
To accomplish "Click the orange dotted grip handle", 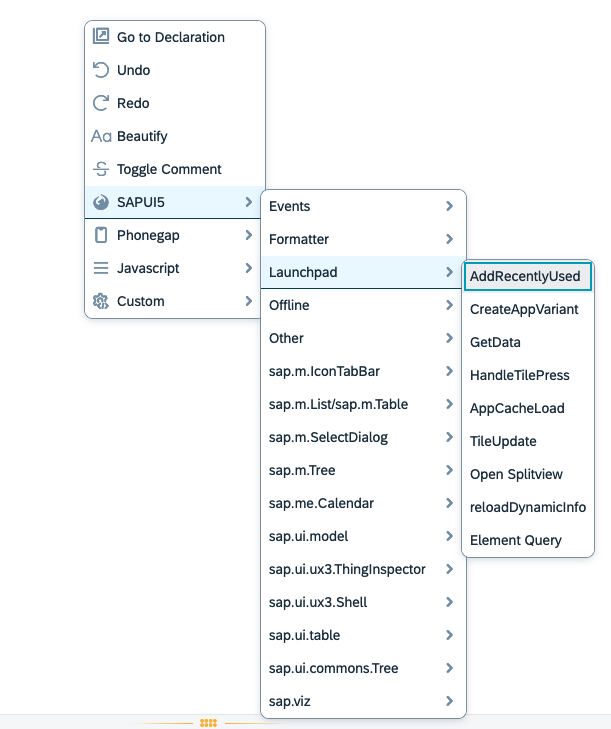I will pyautogui.click(x=208, y=722).
